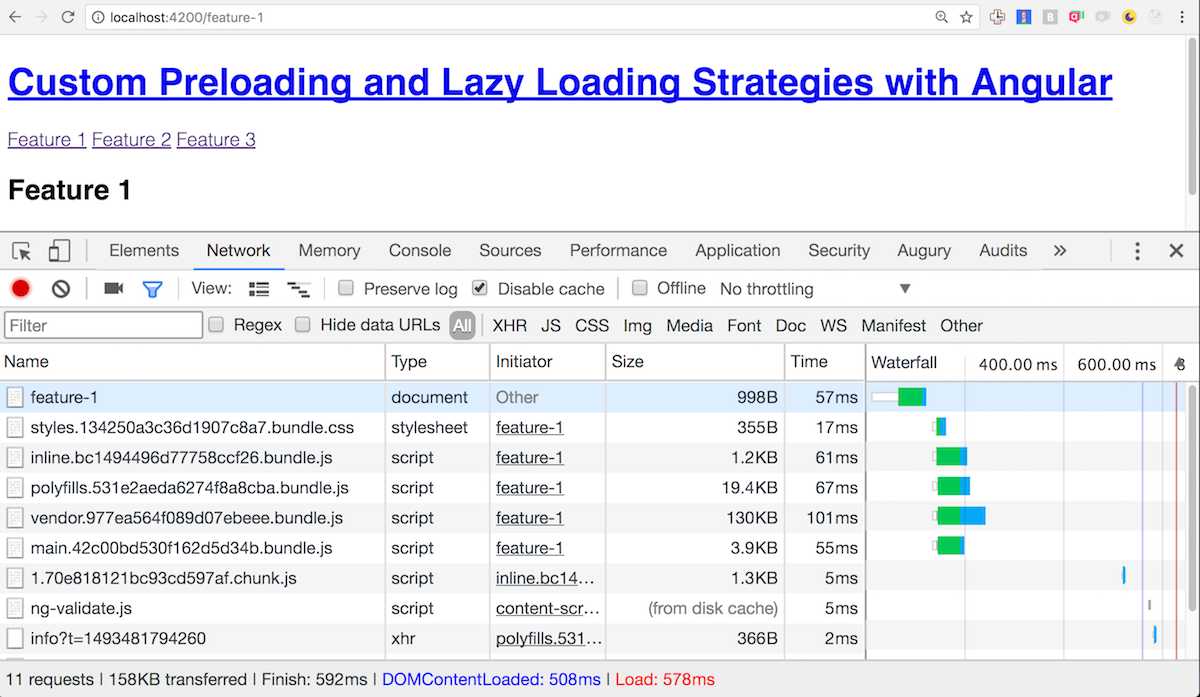Open the Console tab

(x=420, y=251)
